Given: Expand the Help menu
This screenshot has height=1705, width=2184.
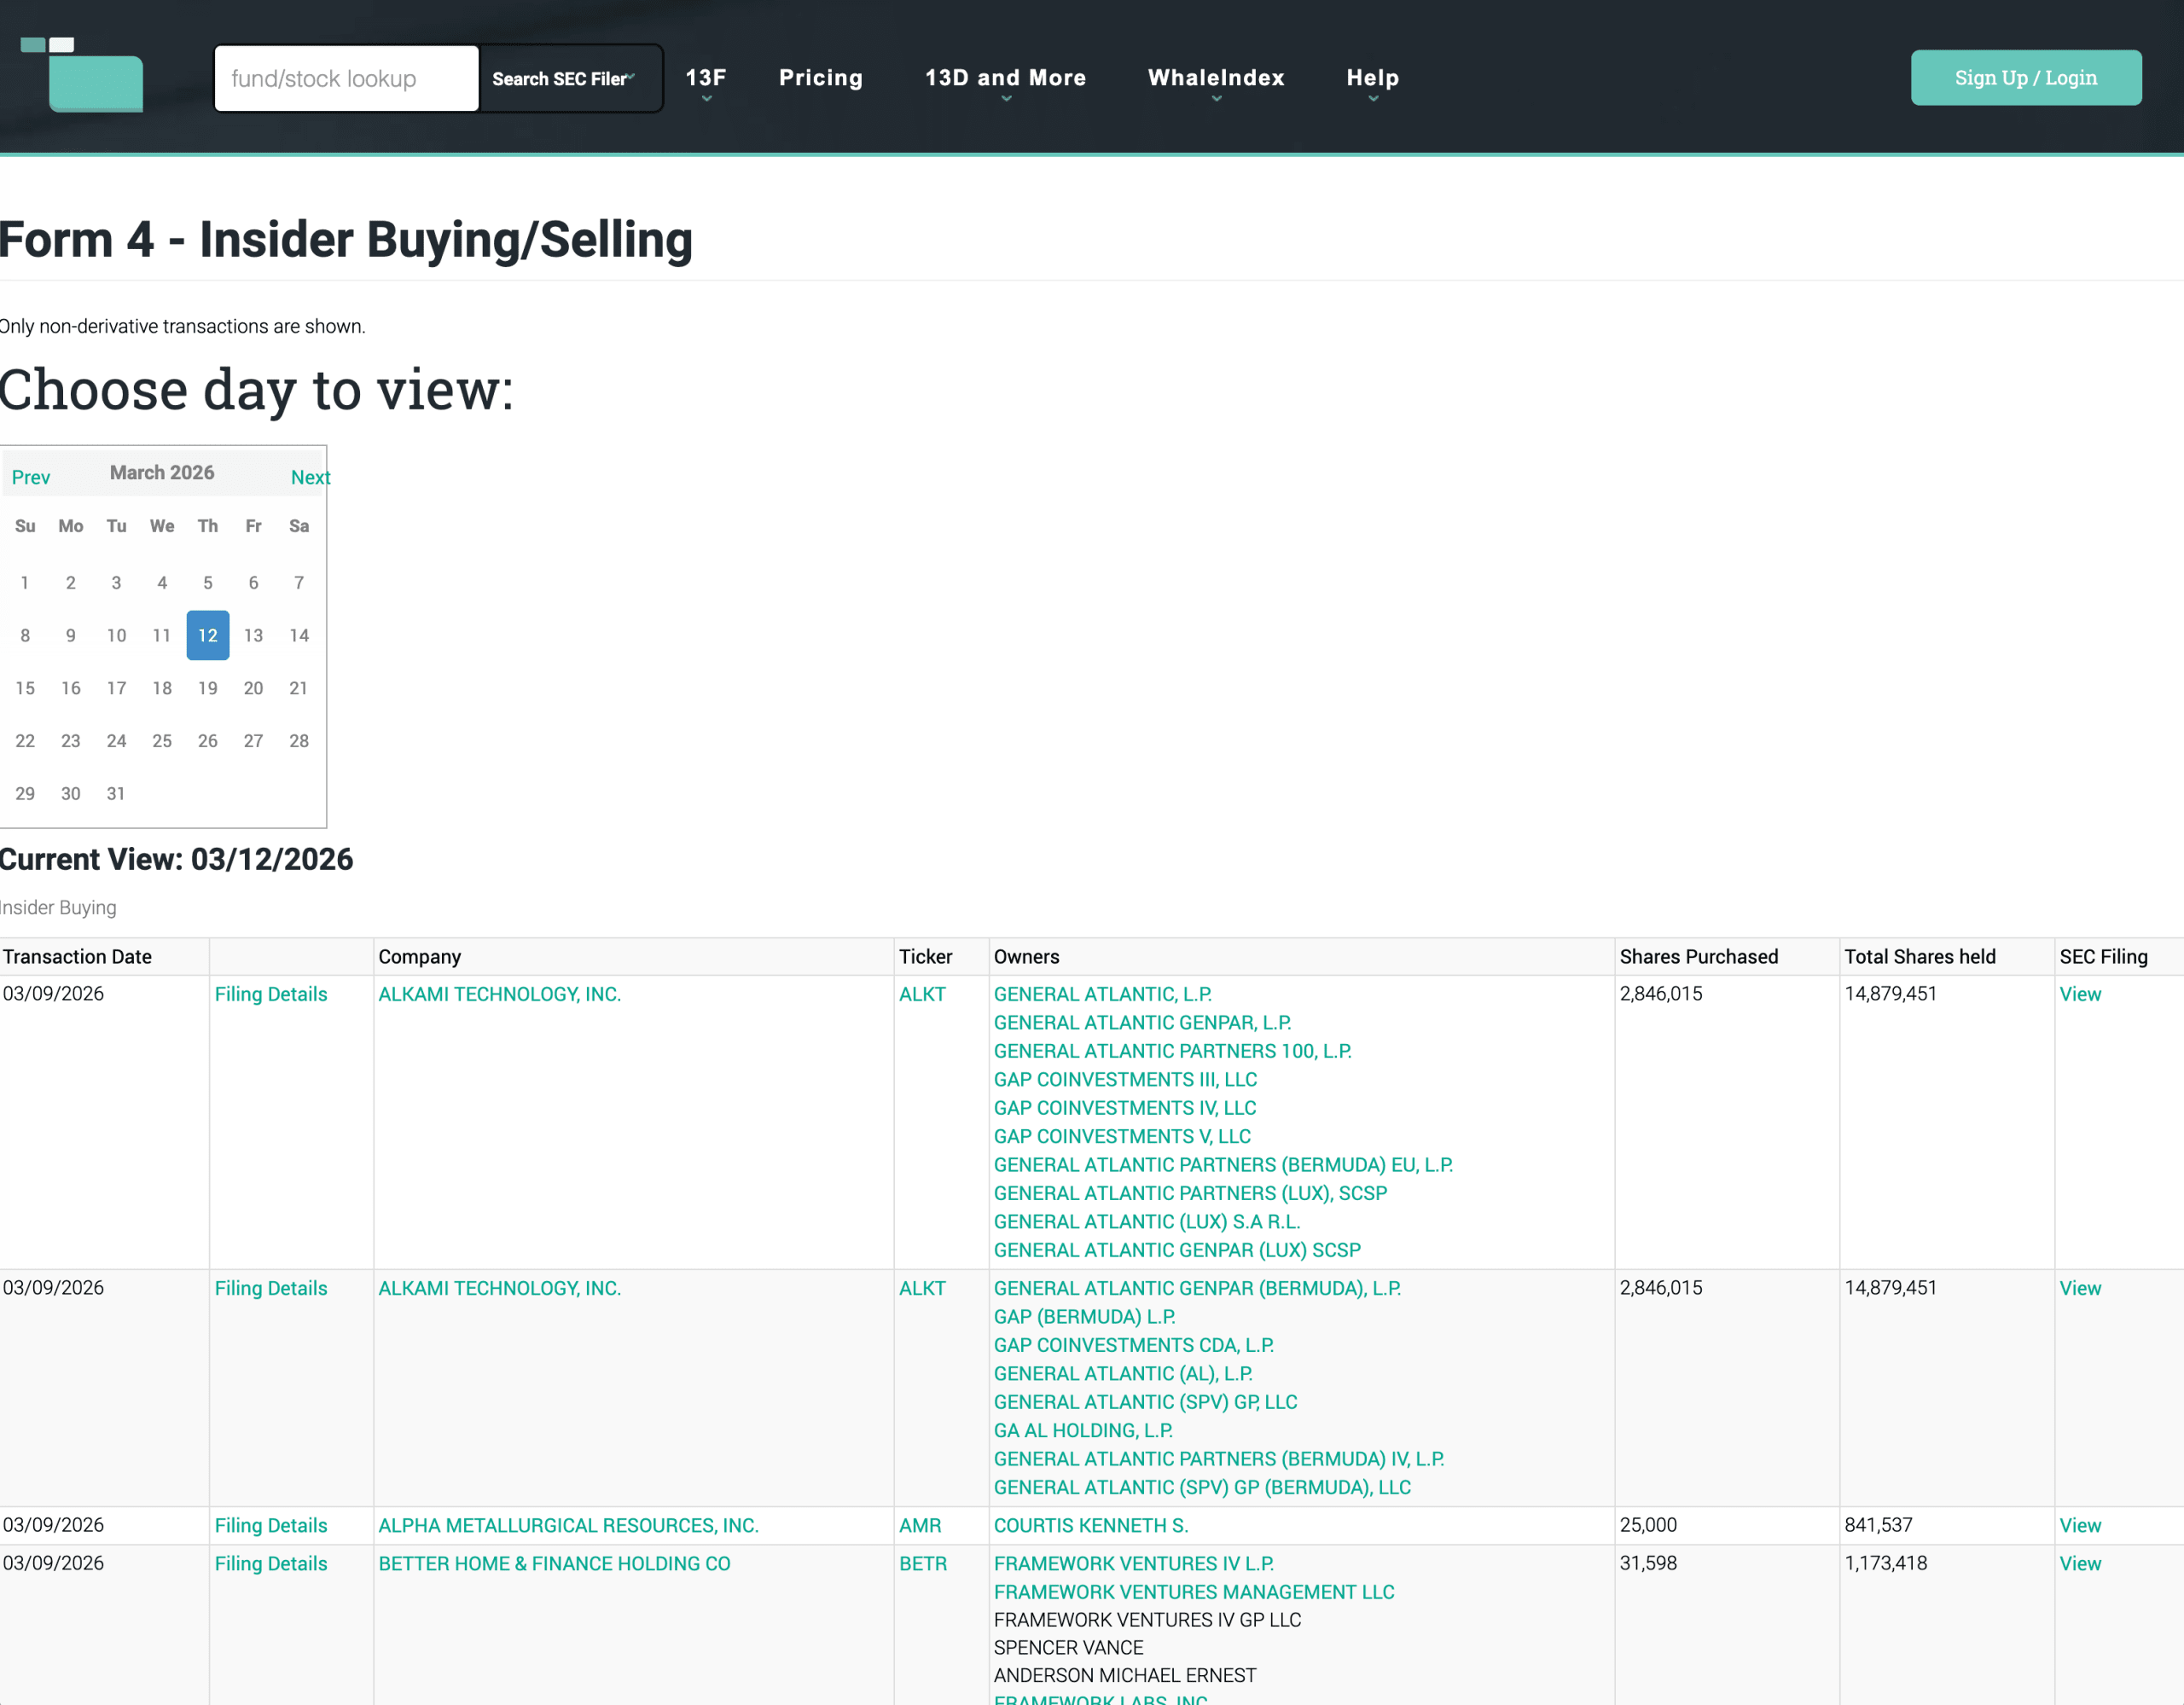Looking at the screenshot, I should coord(1372,78).
